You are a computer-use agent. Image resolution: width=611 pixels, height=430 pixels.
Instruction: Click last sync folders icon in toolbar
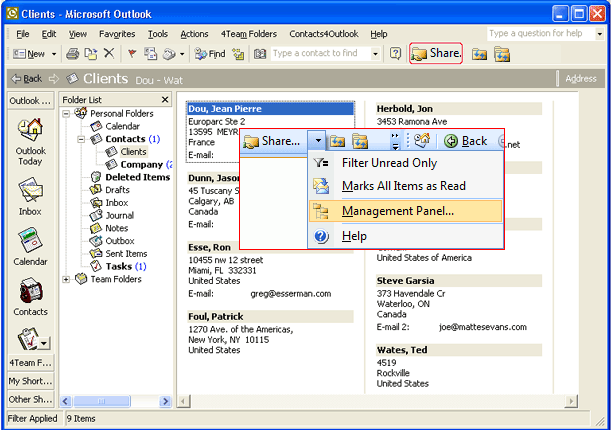(502, 54)
